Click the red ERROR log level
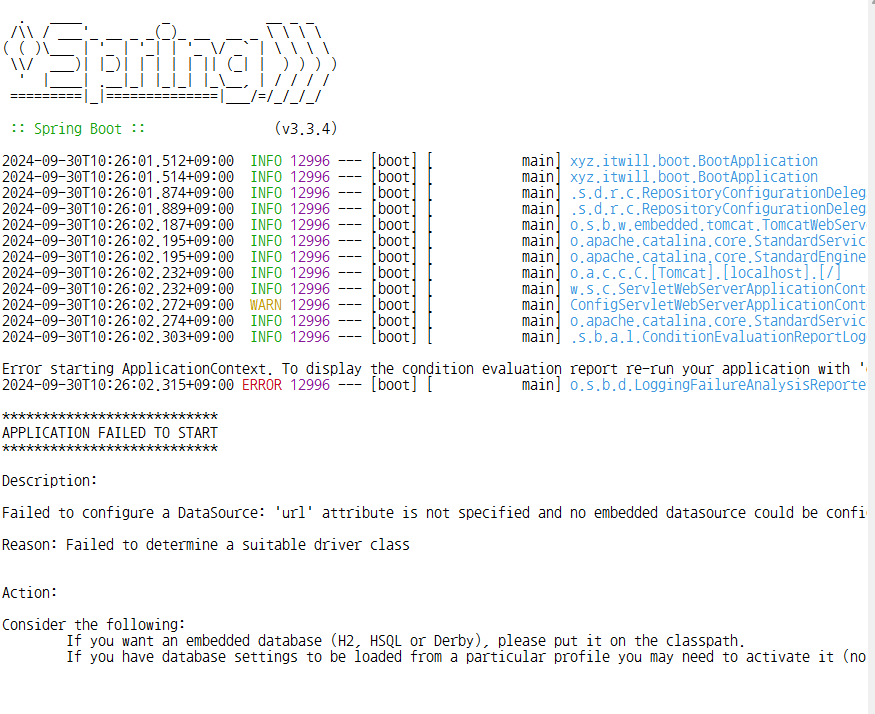The width and height of the screenshot is (875, 714). 262,385
